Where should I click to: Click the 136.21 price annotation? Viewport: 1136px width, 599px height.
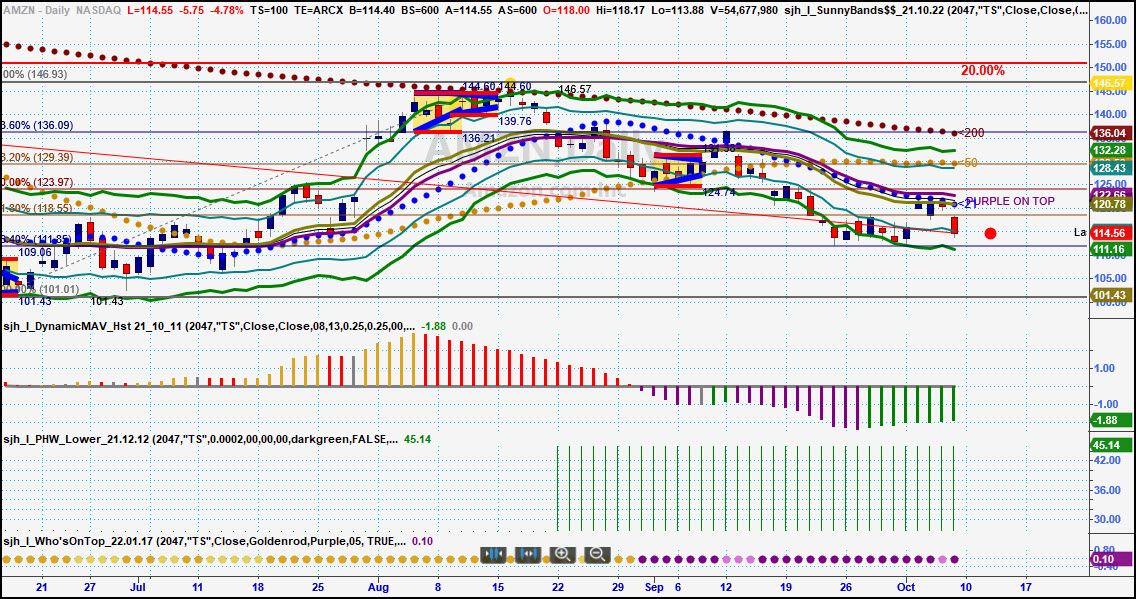pos(478,138)
